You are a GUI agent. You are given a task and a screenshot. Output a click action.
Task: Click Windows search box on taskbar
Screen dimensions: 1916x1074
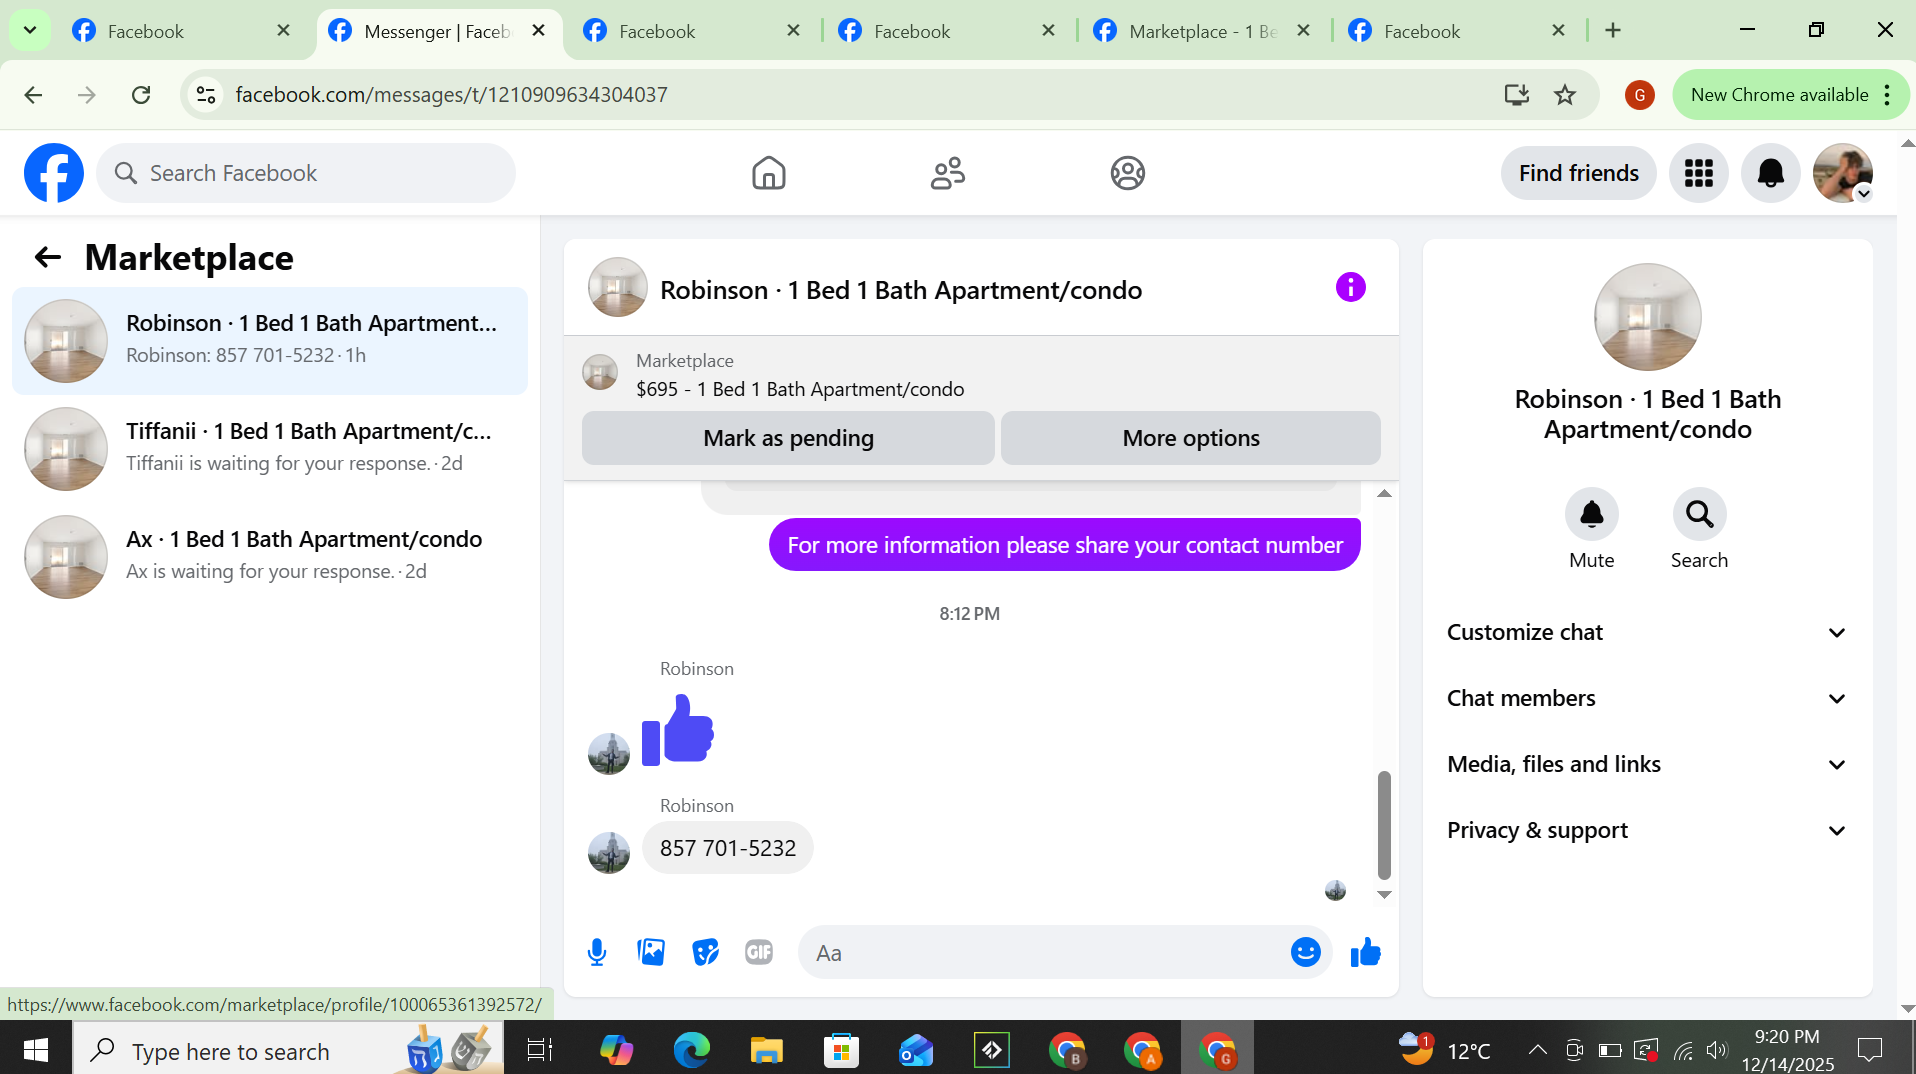click(x=288, y=1050)
